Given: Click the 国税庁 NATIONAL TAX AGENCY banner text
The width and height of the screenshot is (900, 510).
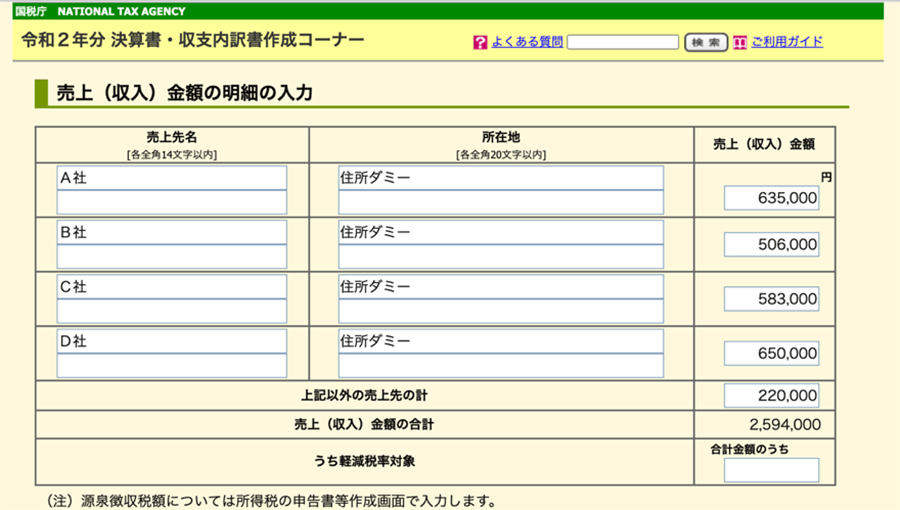Looking at the screenshot, I should tap(100, 11).
